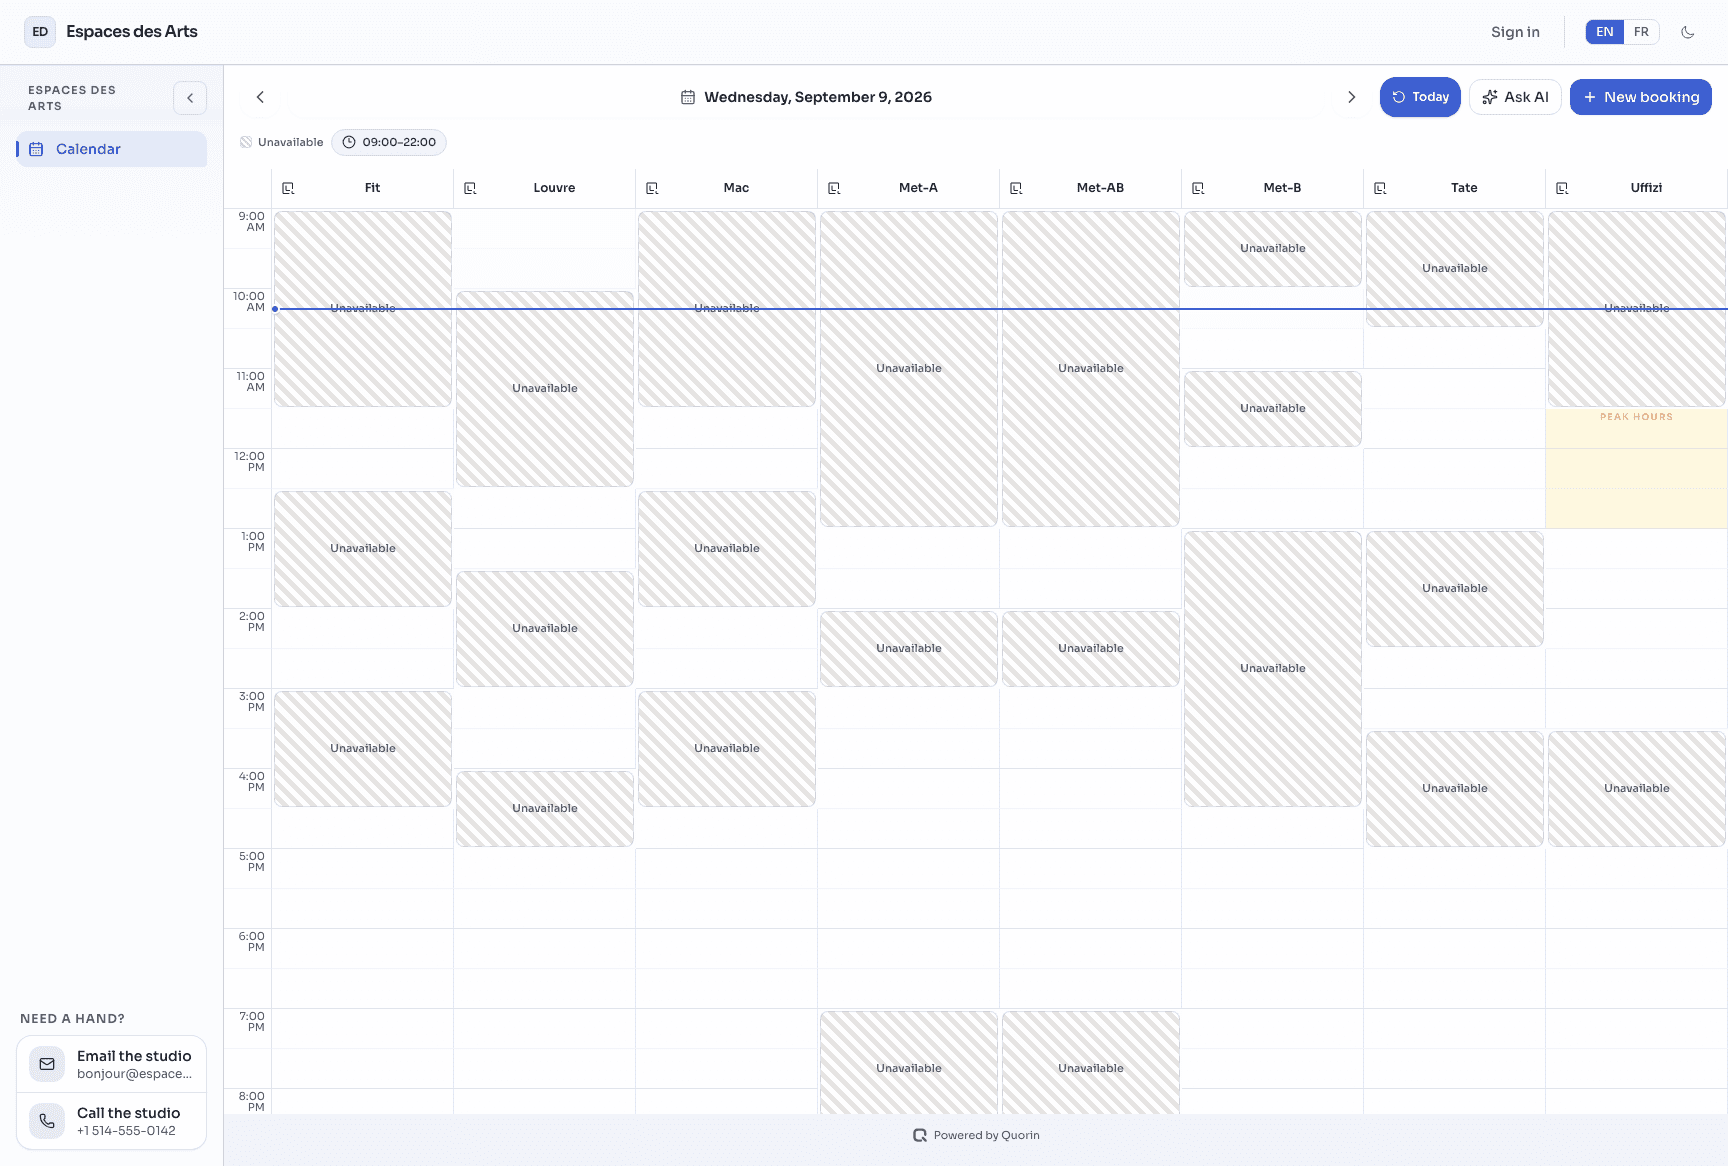Open Met-AB room details icon
1728x1166 pixels.
click(x=1016, y=188)
